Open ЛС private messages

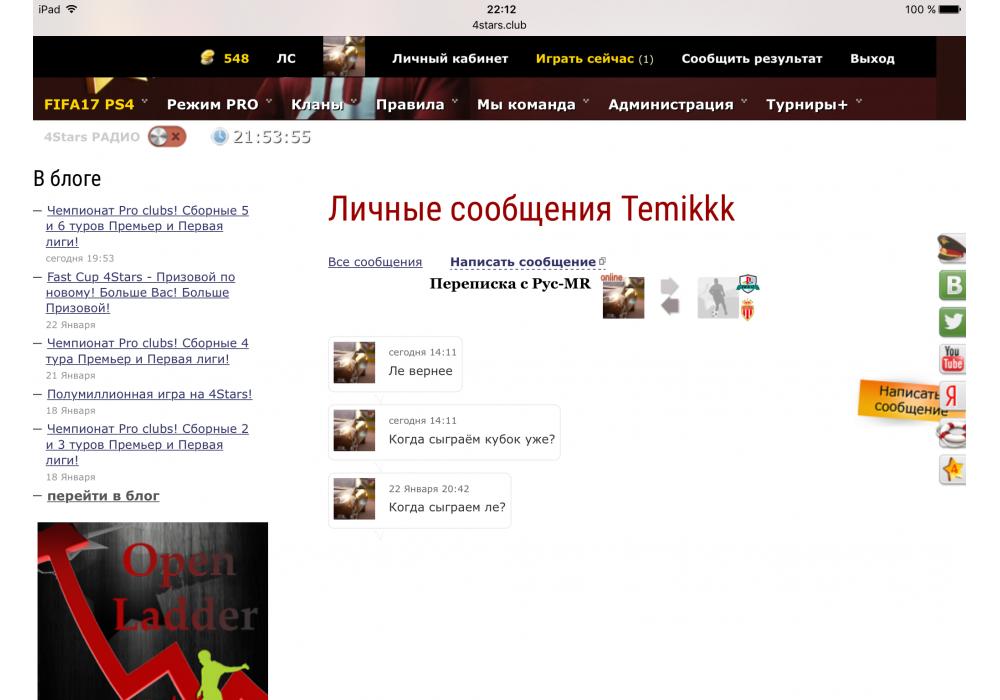tap(286, 58)
